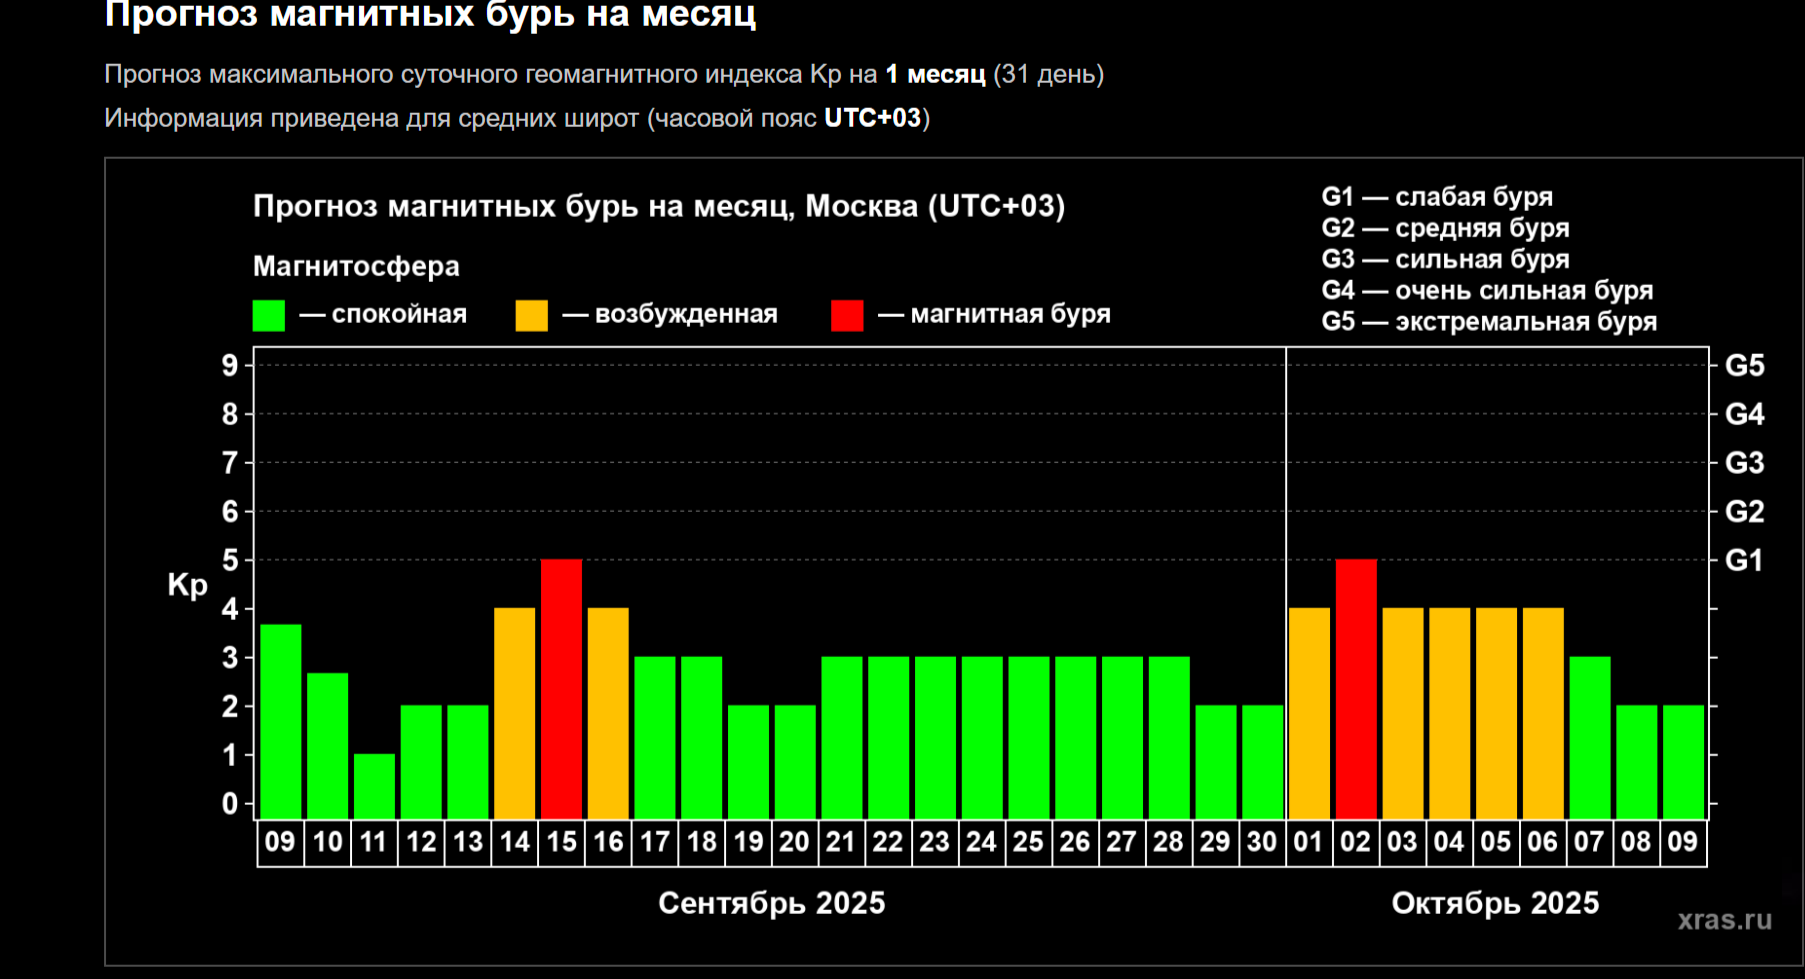
Task: Select the date label 21 on the axis
Action: (841, 842)
